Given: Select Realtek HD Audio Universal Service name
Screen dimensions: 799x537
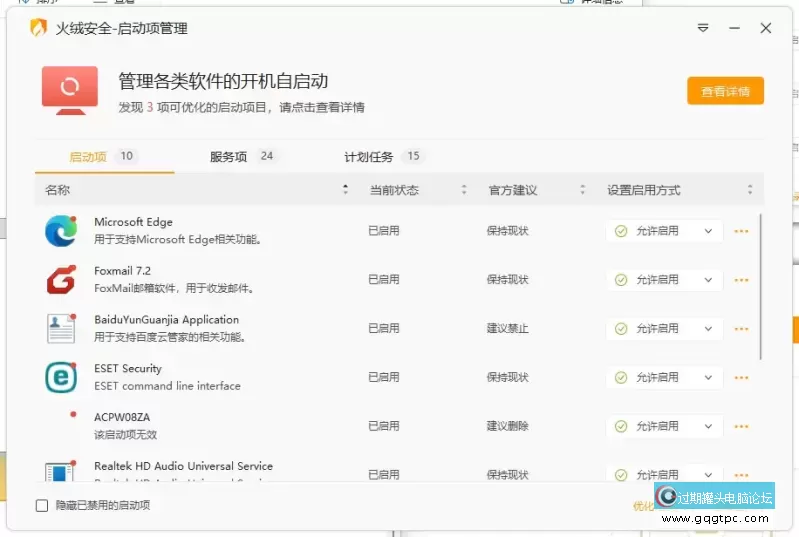Looking at the screenshot, I should [x=183, y=466].
